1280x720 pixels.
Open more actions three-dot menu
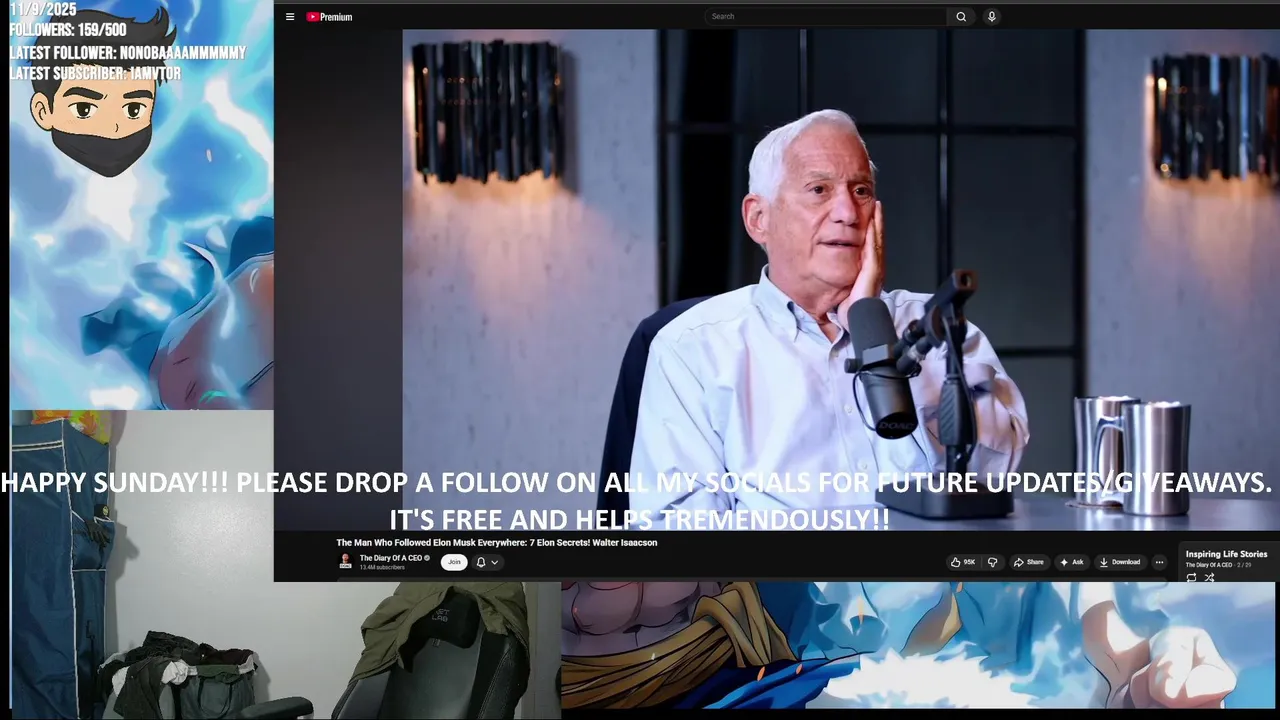click(x=1159, y=562)
